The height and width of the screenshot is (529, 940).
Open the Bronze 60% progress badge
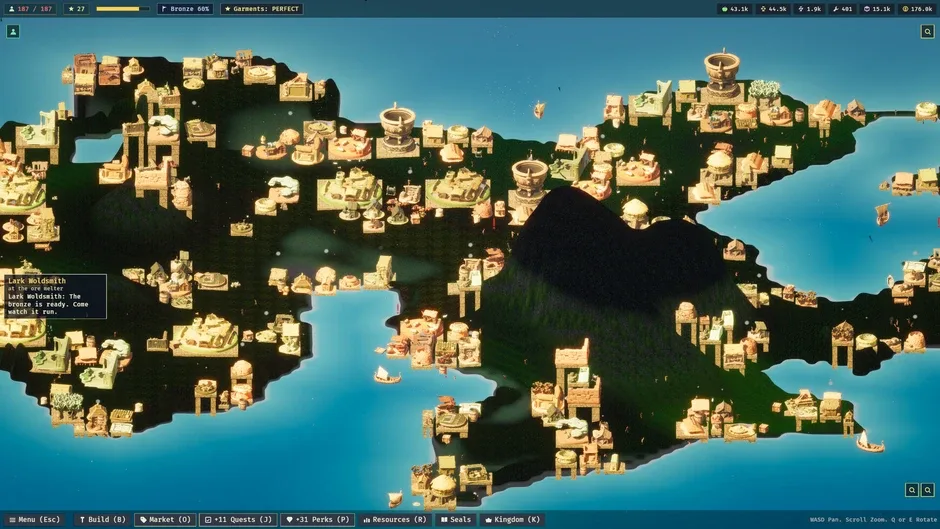pyautogui.click(x=185, y=9)
